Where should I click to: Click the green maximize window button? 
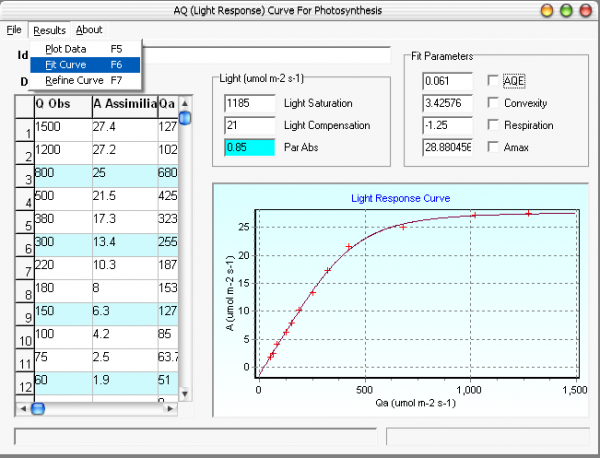click(566, 10)
